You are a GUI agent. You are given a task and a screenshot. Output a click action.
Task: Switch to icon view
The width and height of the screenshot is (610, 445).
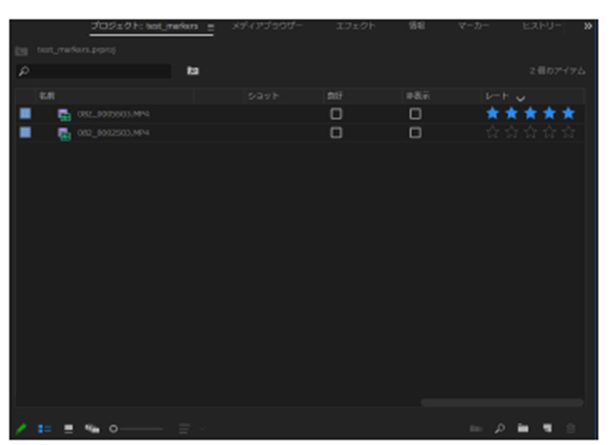pyautogui.click(x=69, y=428)
